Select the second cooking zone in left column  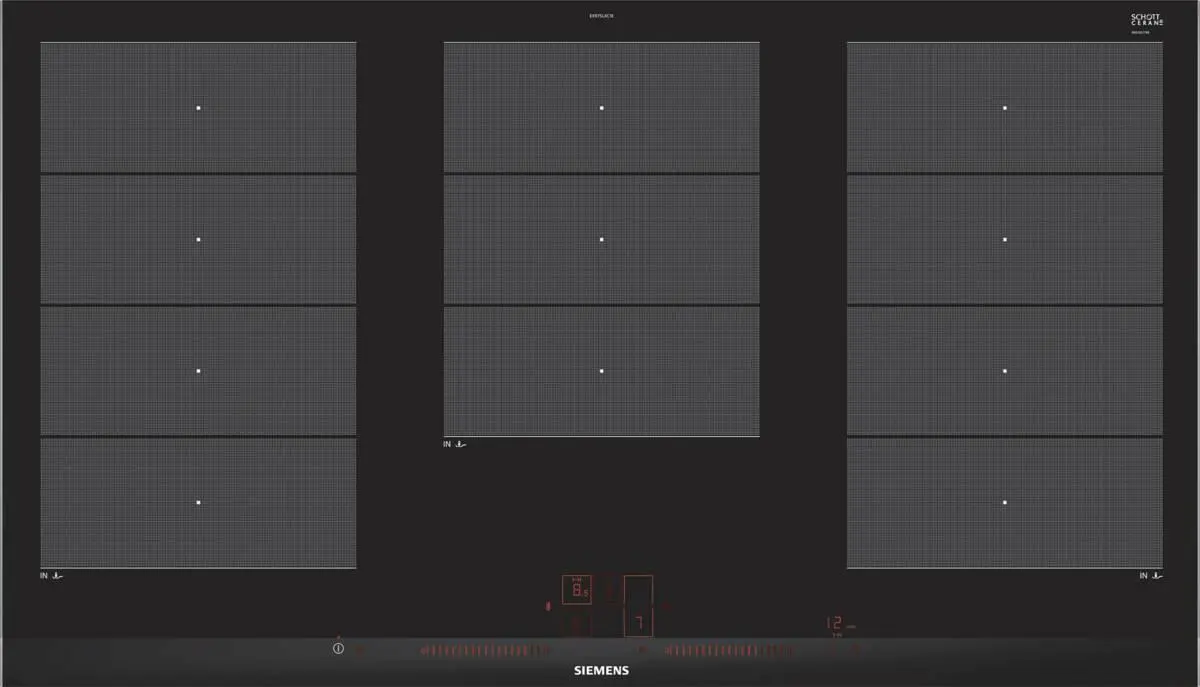198,240
